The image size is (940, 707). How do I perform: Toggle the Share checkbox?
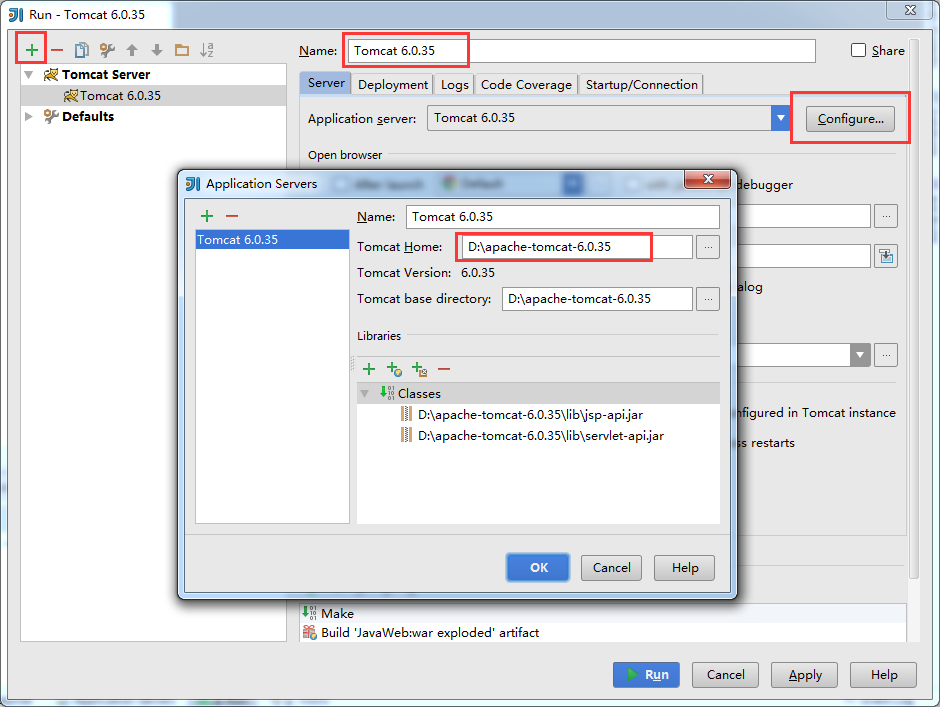click(858, 50)
